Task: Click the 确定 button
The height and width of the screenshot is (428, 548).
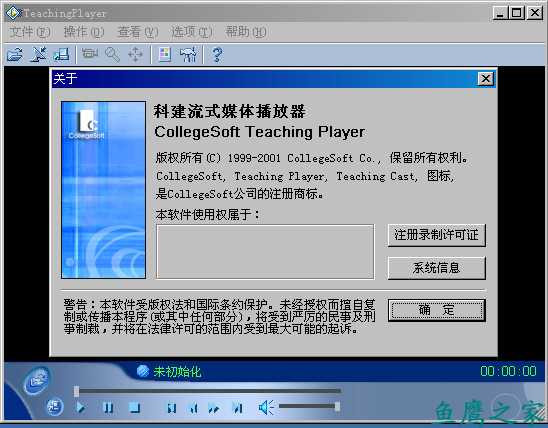Action: click(x=437, y=310)
